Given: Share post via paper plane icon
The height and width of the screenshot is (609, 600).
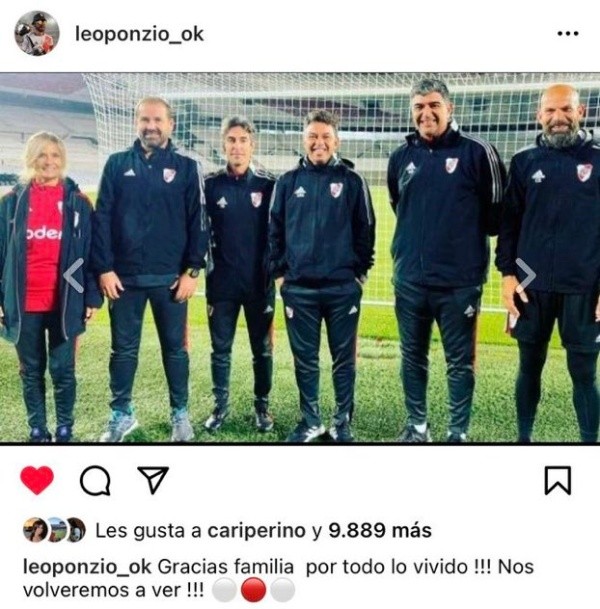Looking at the screenshot, I should (x=153, y=480).
